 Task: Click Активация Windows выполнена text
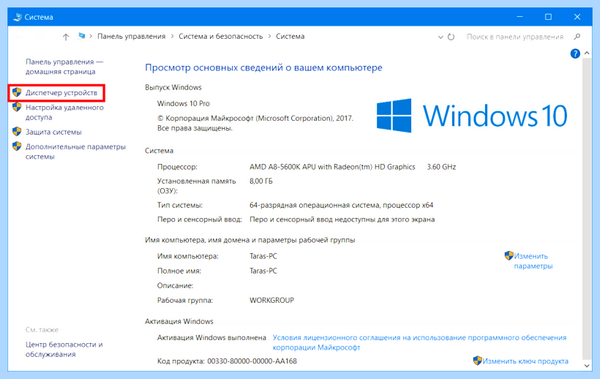point(211,338)
